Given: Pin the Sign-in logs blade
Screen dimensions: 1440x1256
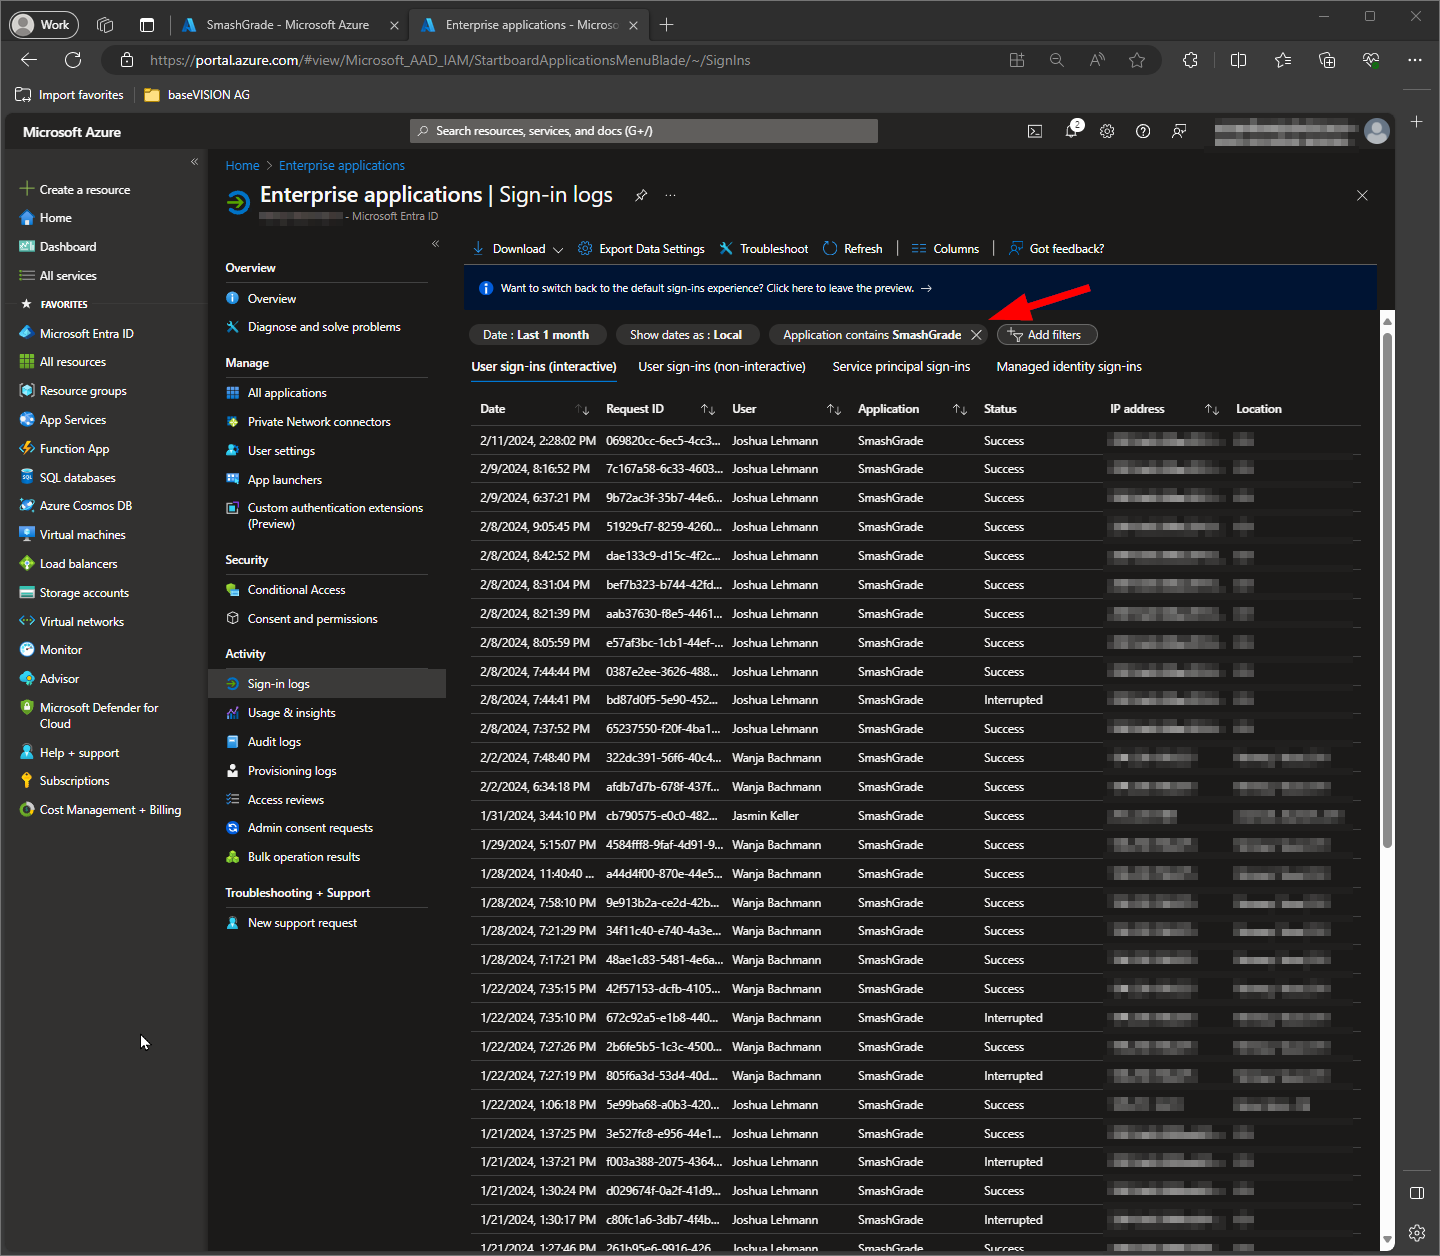Looking at the screenshot, I should (x=641, y=195).
